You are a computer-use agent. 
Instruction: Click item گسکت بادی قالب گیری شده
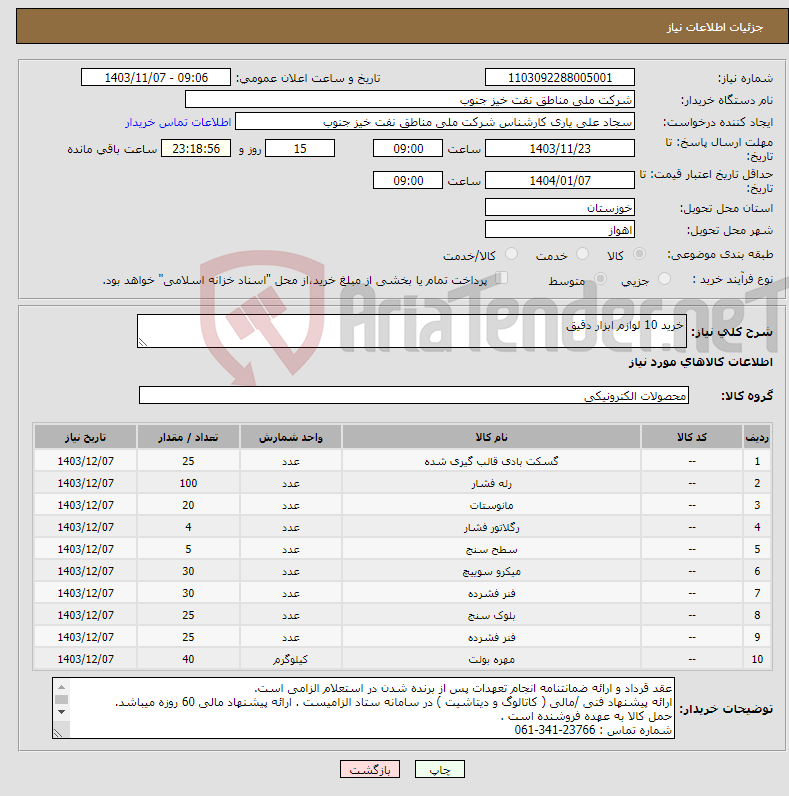(x=491, y=461)
